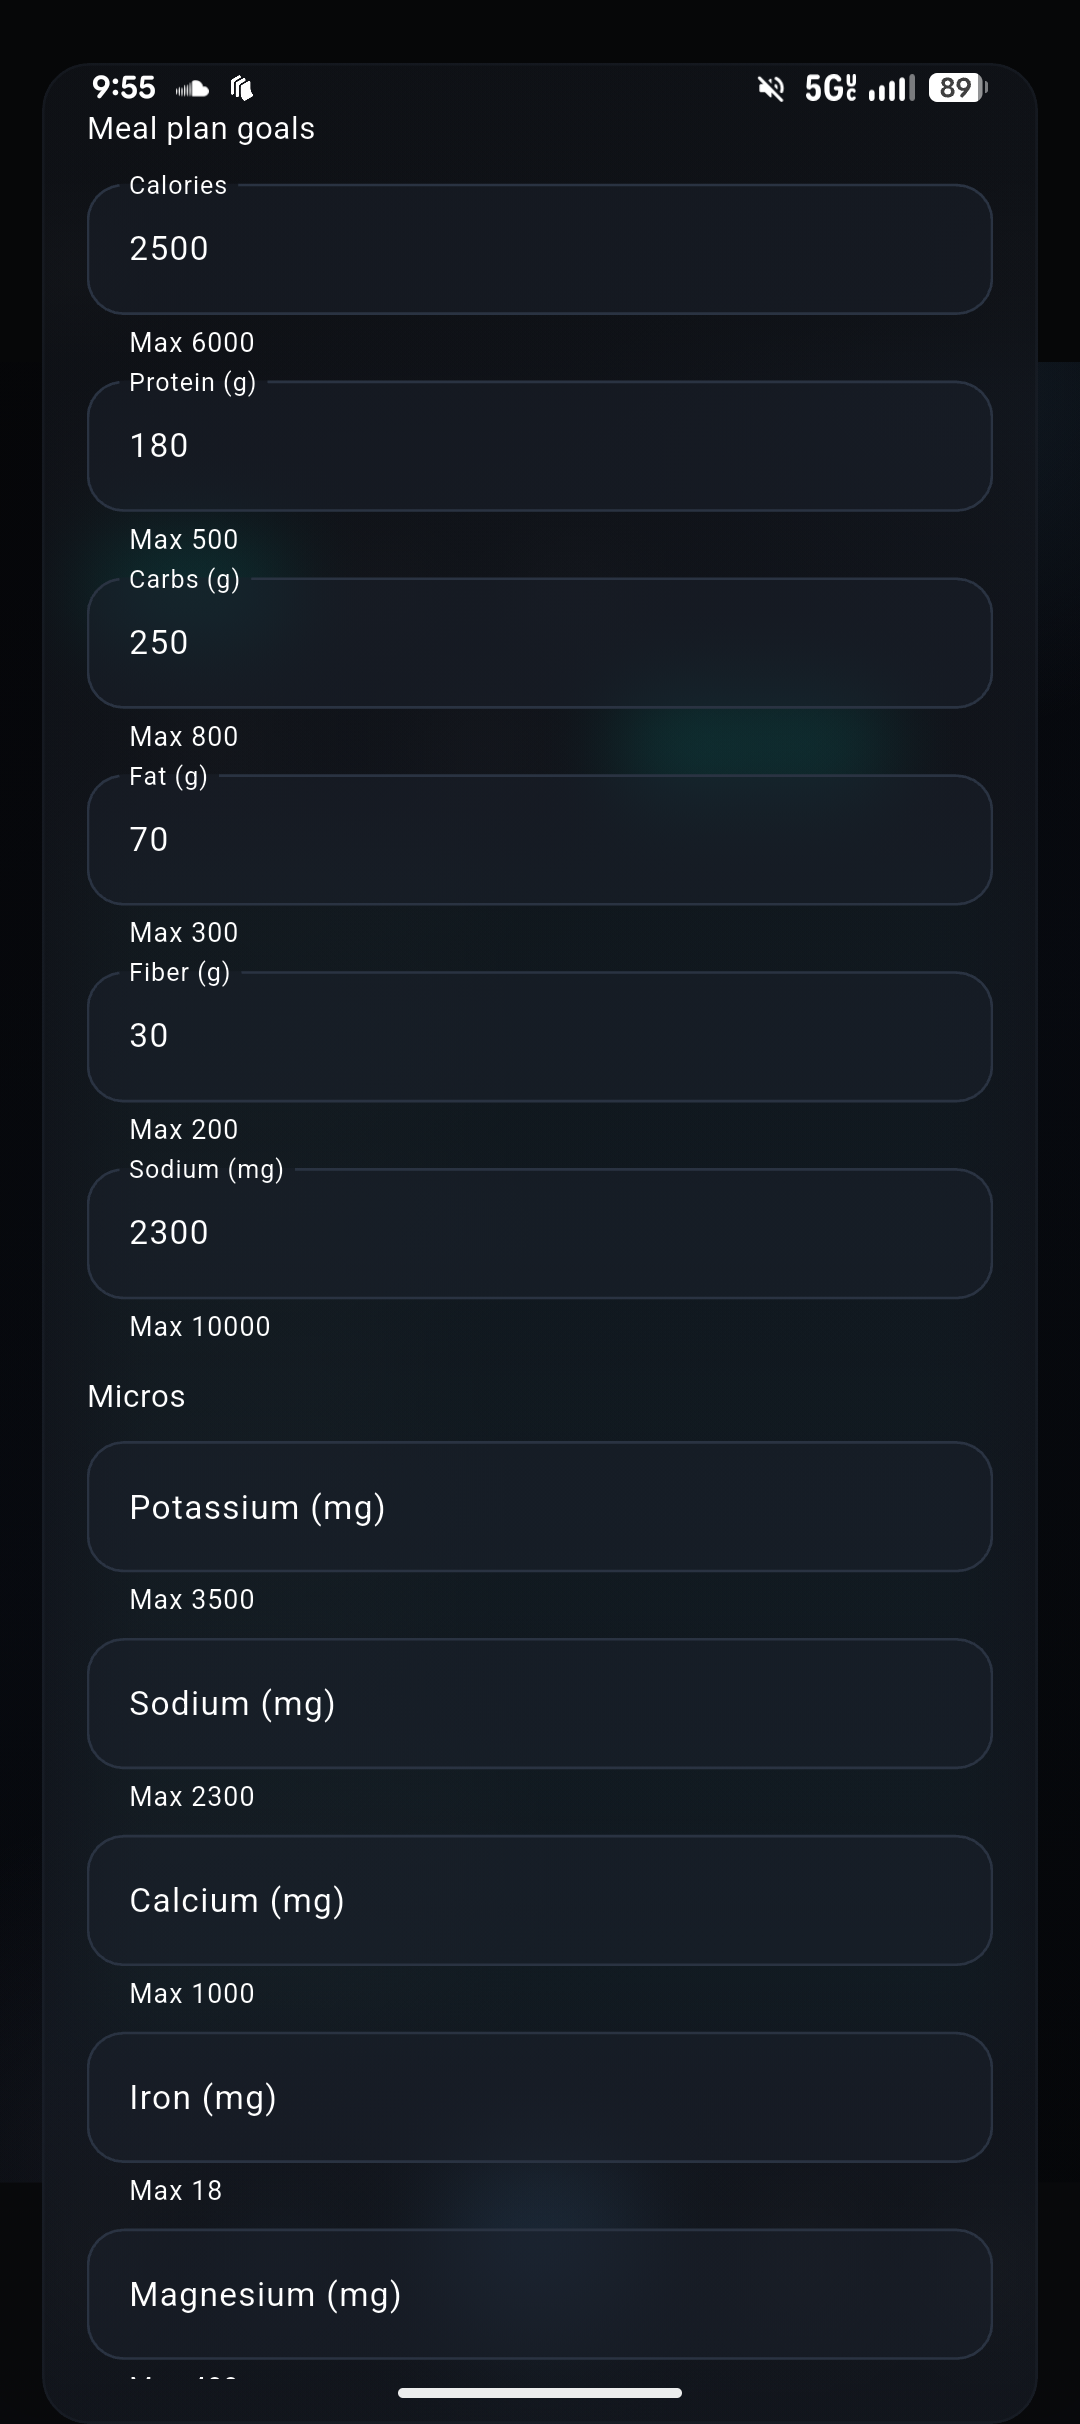
Task: Tap the clock showing 9:55
Action: click(x=123, y=88)
